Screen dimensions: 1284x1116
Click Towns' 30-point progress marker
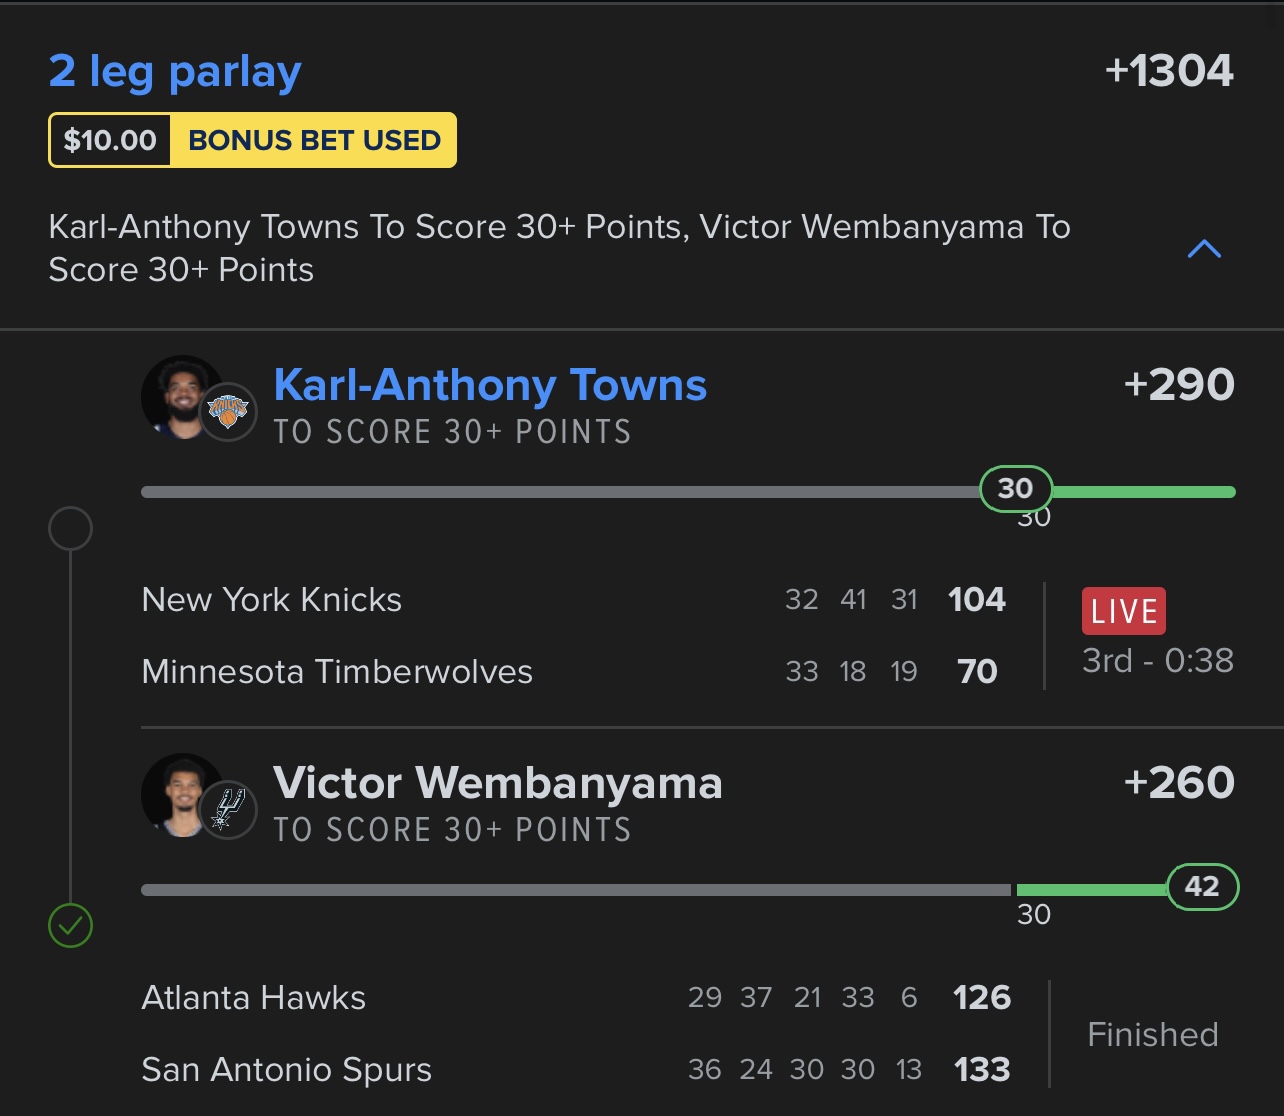point(1015,488)
